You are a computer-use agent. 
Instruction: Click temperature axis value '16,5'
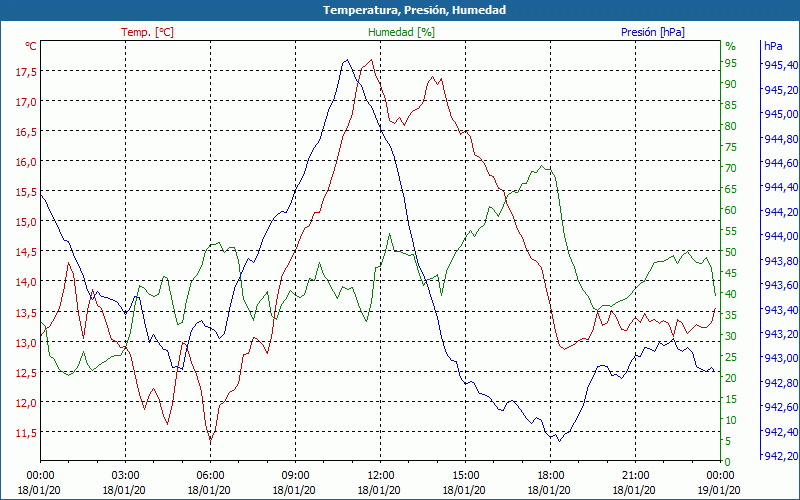[x=26, y=132]
